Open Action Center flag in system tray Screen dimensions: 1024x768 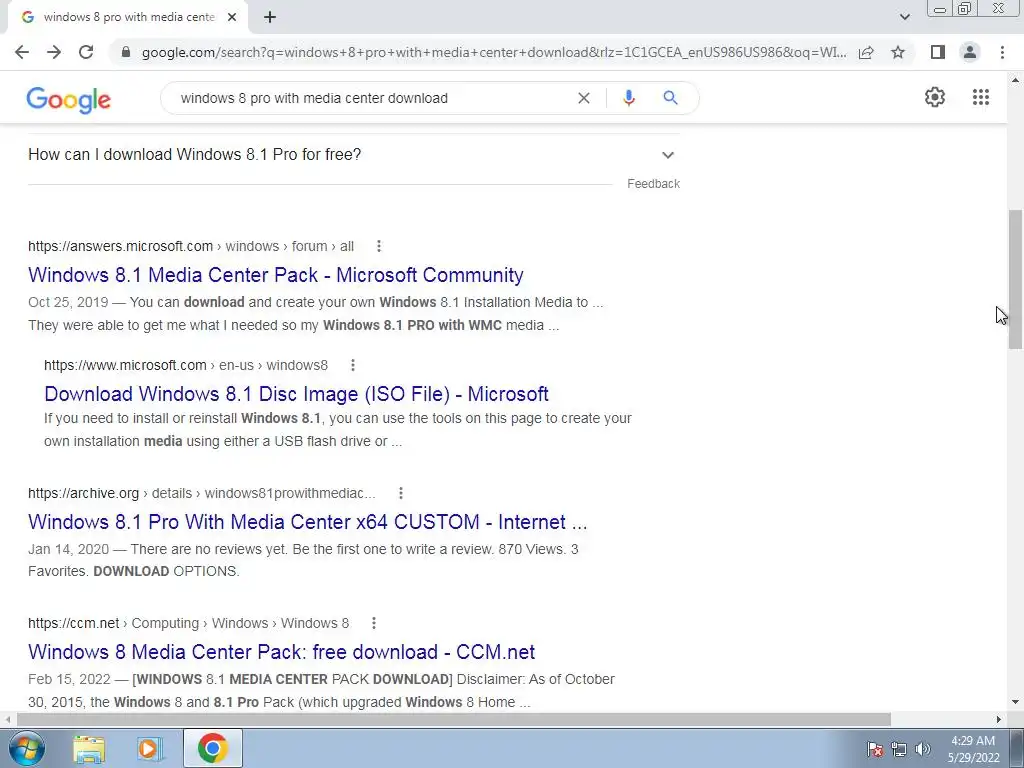pos(875,749)
